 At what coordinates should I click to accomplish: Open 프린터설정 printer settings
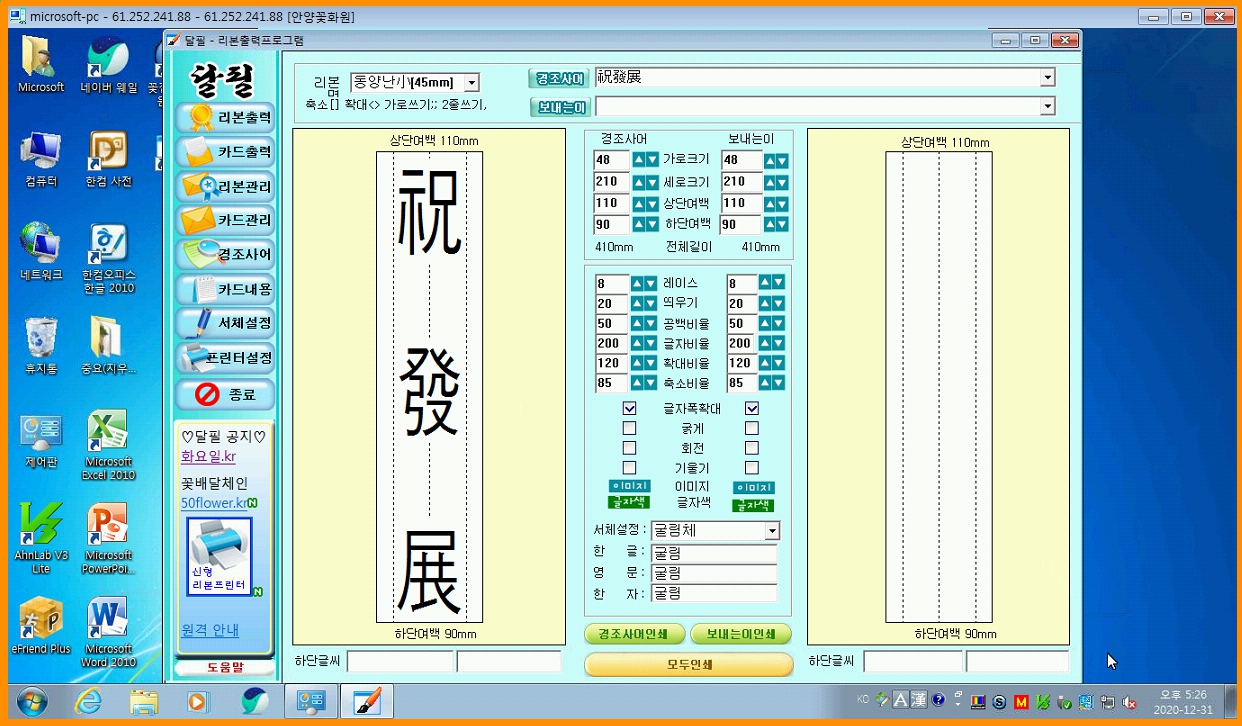224,357
